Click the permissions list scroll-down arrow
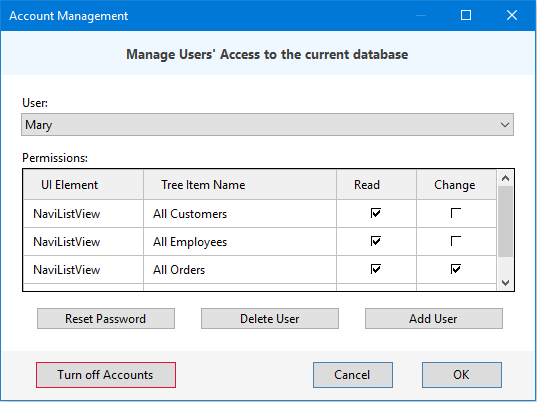The width and height of the screenshot is (537, 402). [505, 282]
